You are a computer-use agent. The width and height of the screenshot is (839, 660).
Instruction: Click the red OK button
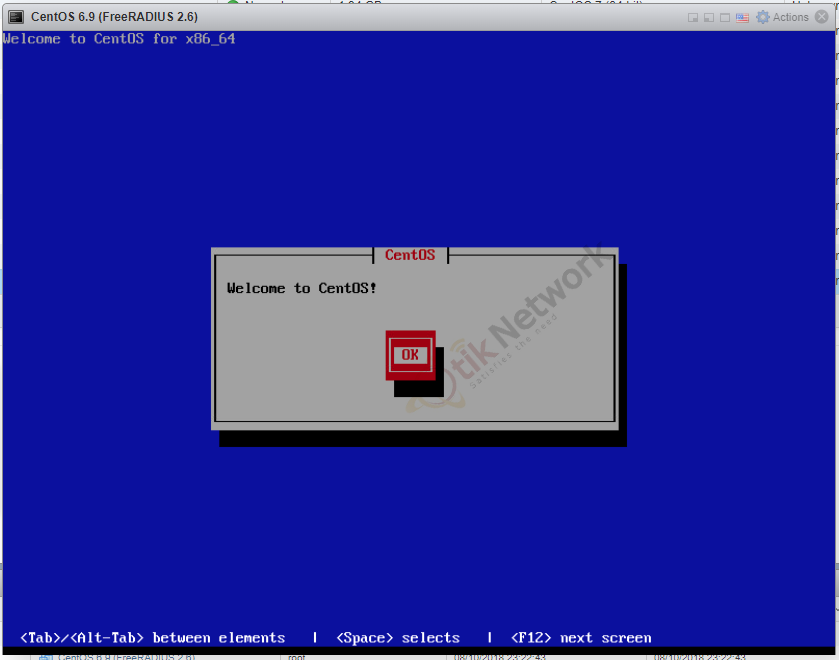(410, 355)
